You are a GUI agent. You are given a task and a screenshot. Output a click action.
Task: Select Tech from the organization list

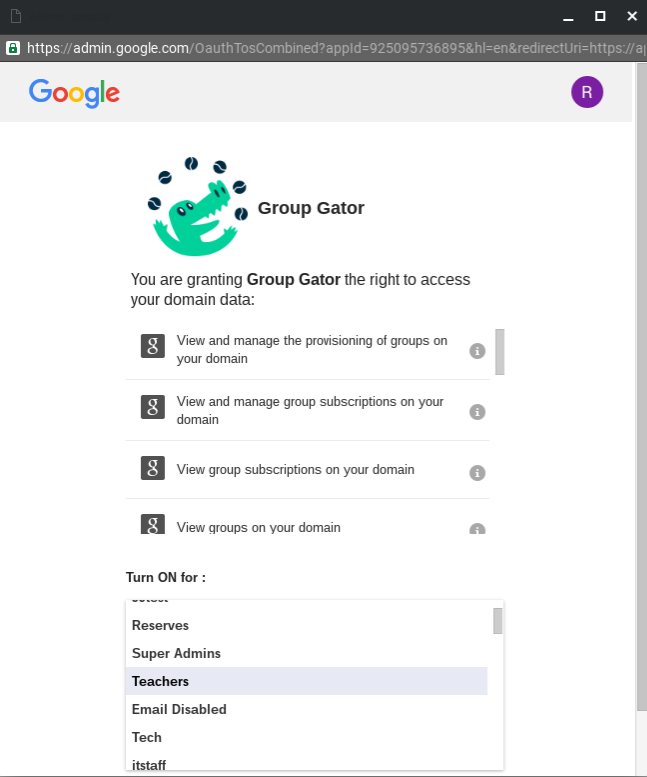pyautogui.click(x=147, y=737)
